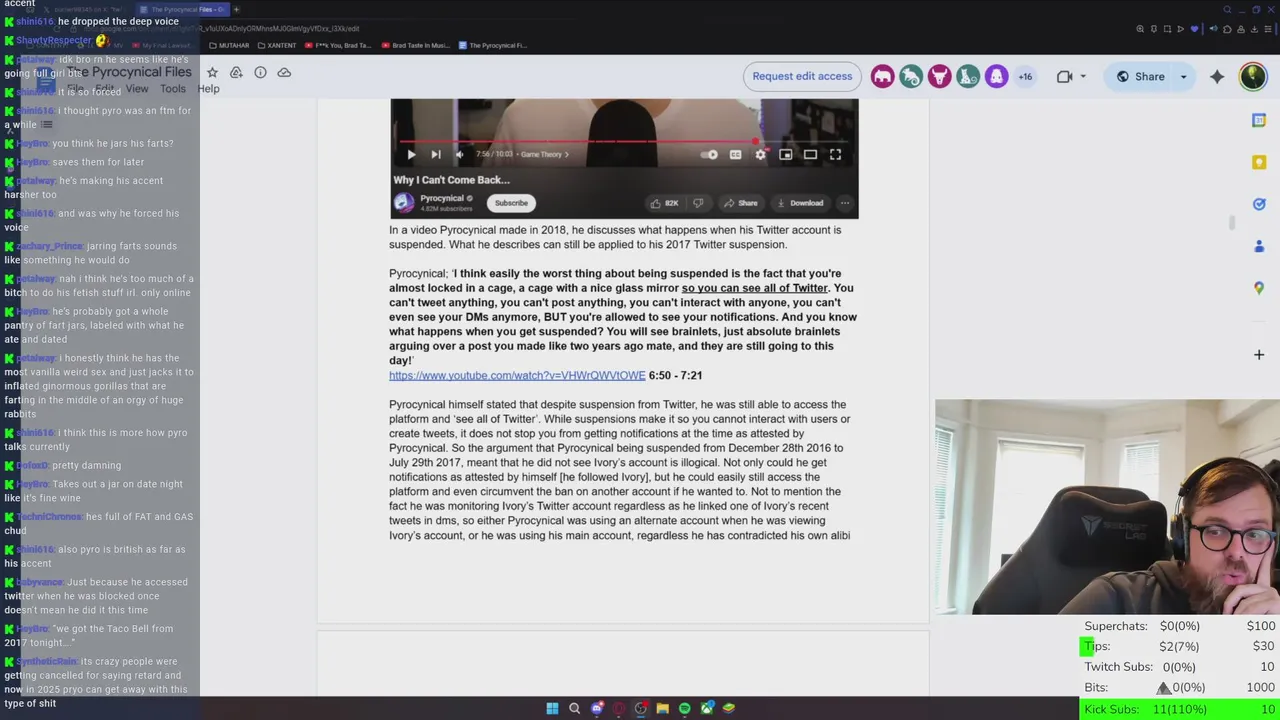The width and height of the screenshot is (1280, 720).
Task: Expand Meet call options dropdown arrow
Action: click(1082, 77)
